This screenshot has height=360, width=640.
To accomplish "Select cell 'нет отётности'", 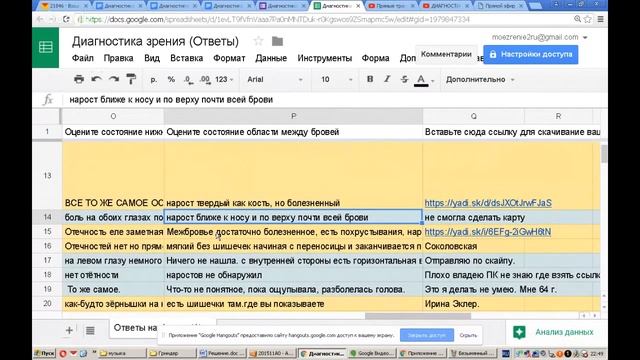I will click(113, 275).
